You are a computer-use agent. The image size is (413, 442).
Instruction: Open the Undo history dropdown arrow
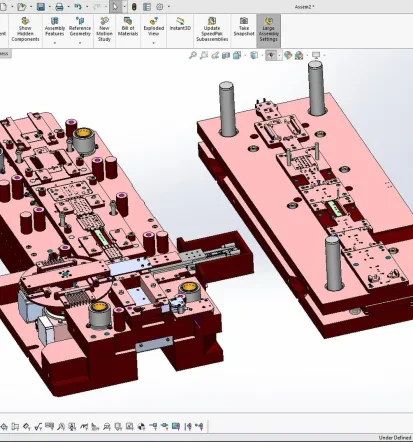point(87,7)
